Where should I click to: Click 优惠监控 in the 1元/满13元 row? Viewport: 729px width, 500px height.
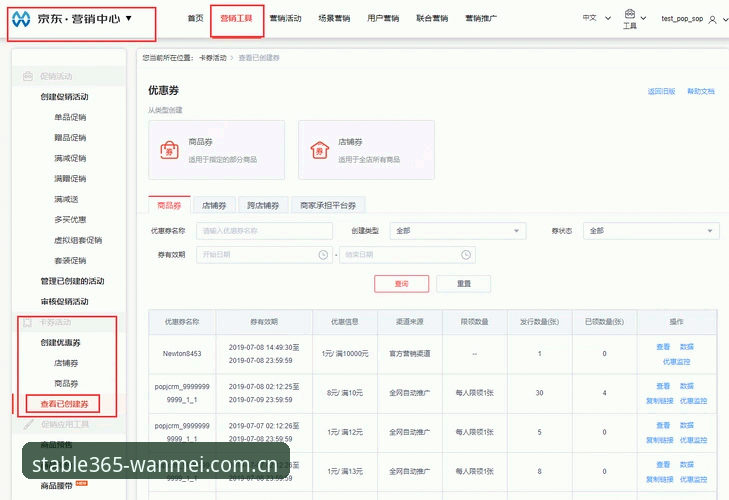[x=693, y=479]
